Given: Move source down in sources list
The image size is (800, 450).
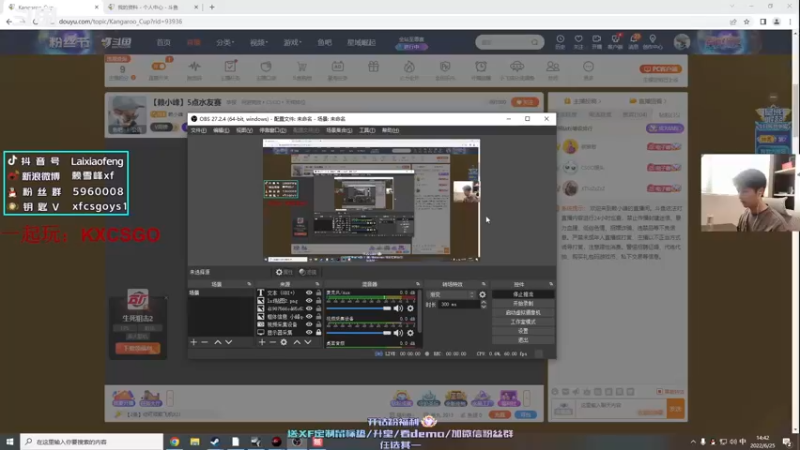Looking at the screenshot, I should point(308,342).
